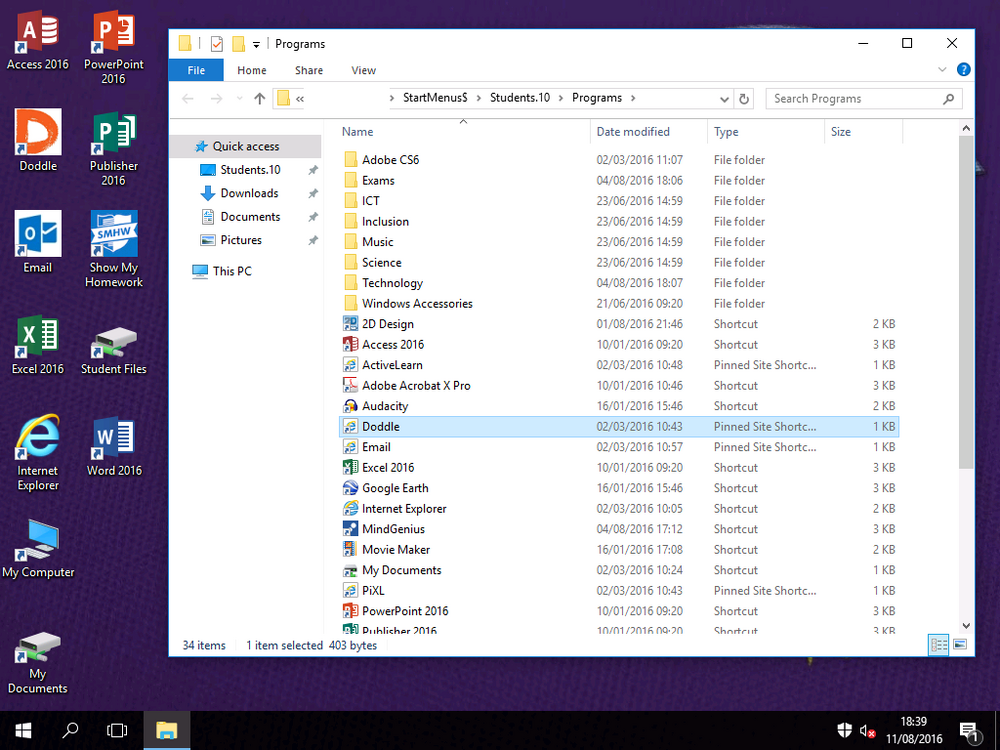Expand chevron after Students.10 breadcrumb
Screen dimensions: 1000x750
pos(561,98)
